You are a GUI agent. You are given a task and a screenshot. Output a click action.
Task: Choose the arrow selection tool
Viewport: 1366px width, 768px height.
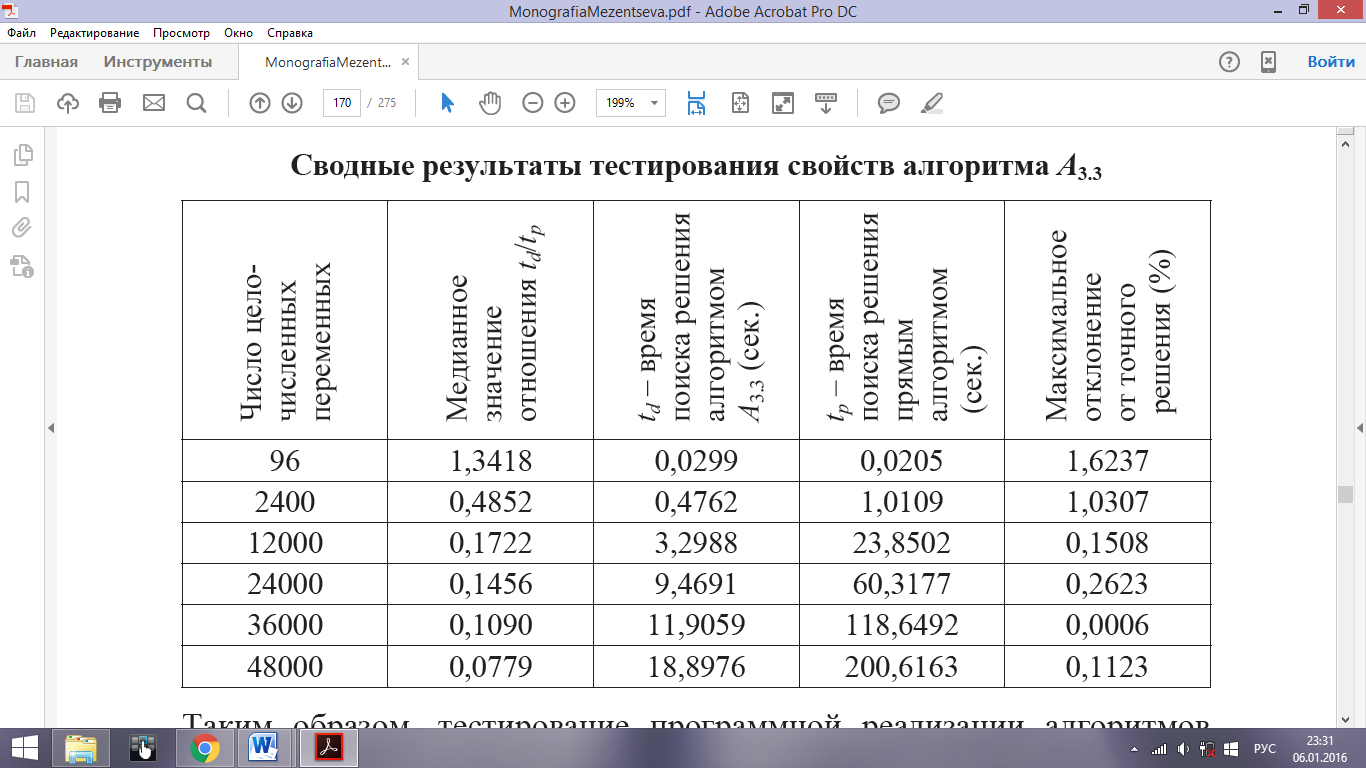(448, 103)
